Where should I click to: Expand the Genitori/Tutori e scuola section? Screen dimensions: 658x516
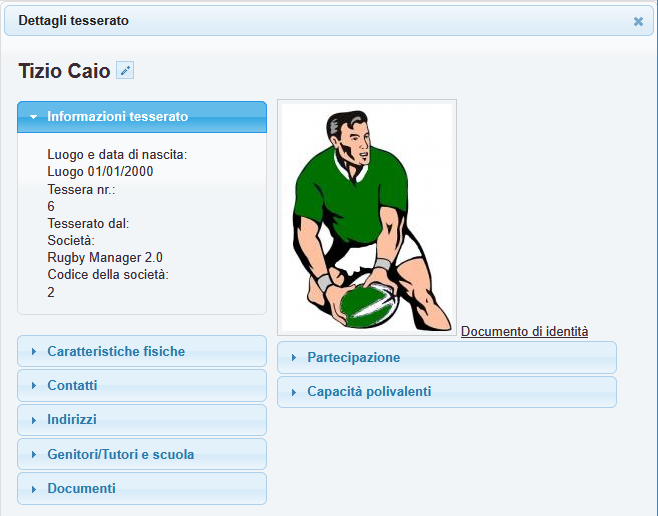(121, 454)
